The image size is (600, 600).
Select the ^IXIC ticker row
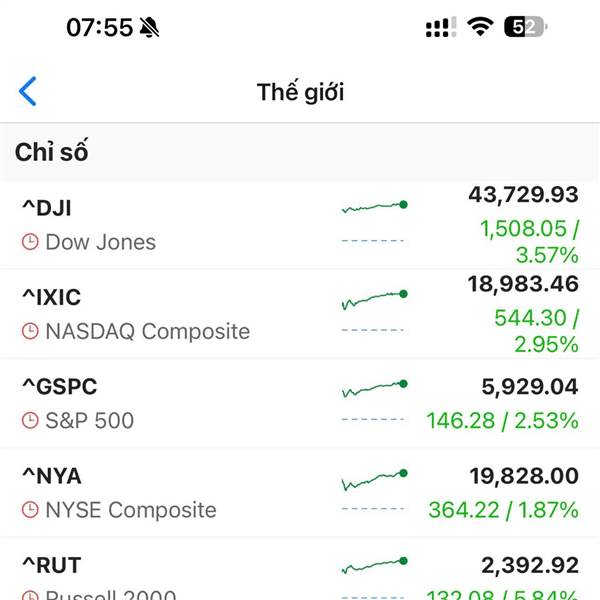point(300,314)
